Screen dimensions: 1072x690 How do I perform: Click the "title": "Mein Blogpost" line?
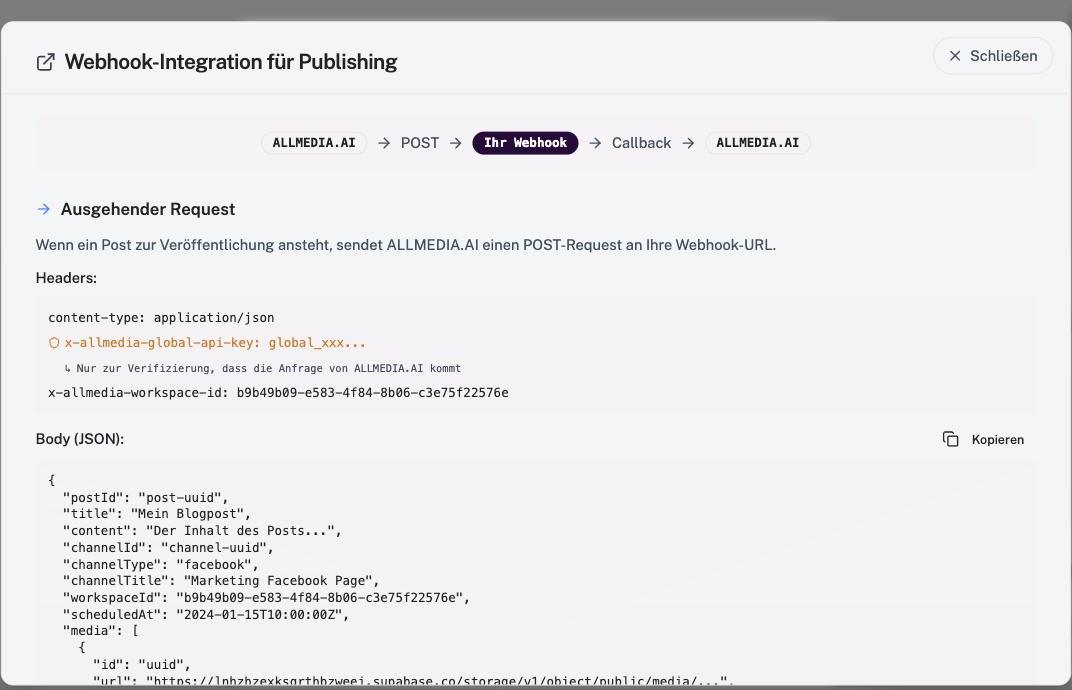(x=157, y=514)
